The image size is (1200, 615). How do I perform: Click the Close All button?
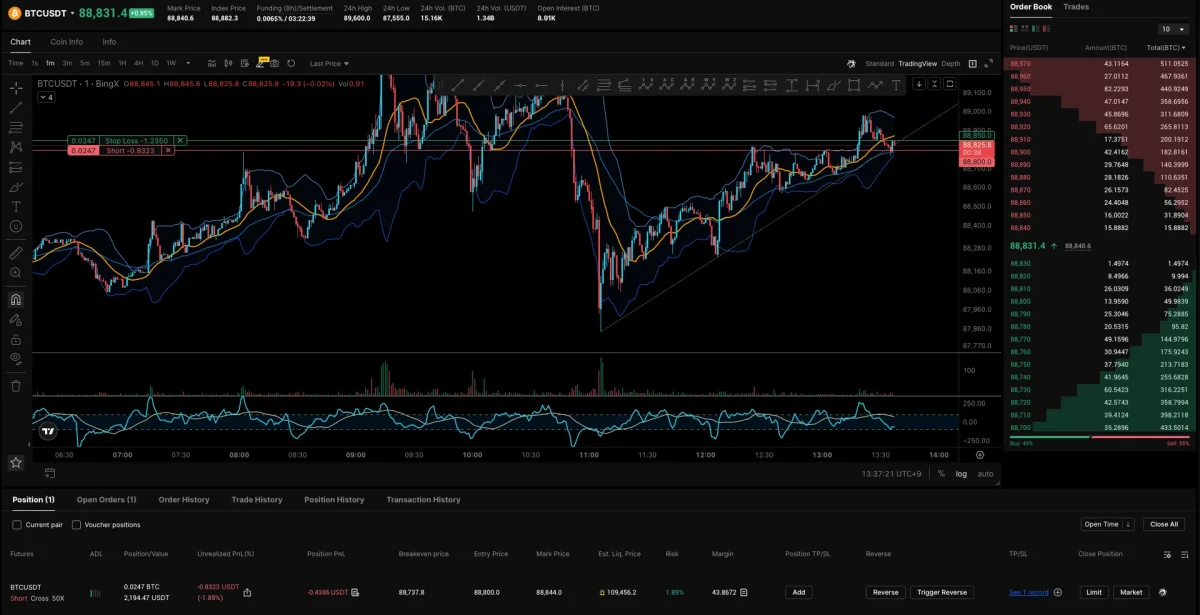tap(1164, 524)
